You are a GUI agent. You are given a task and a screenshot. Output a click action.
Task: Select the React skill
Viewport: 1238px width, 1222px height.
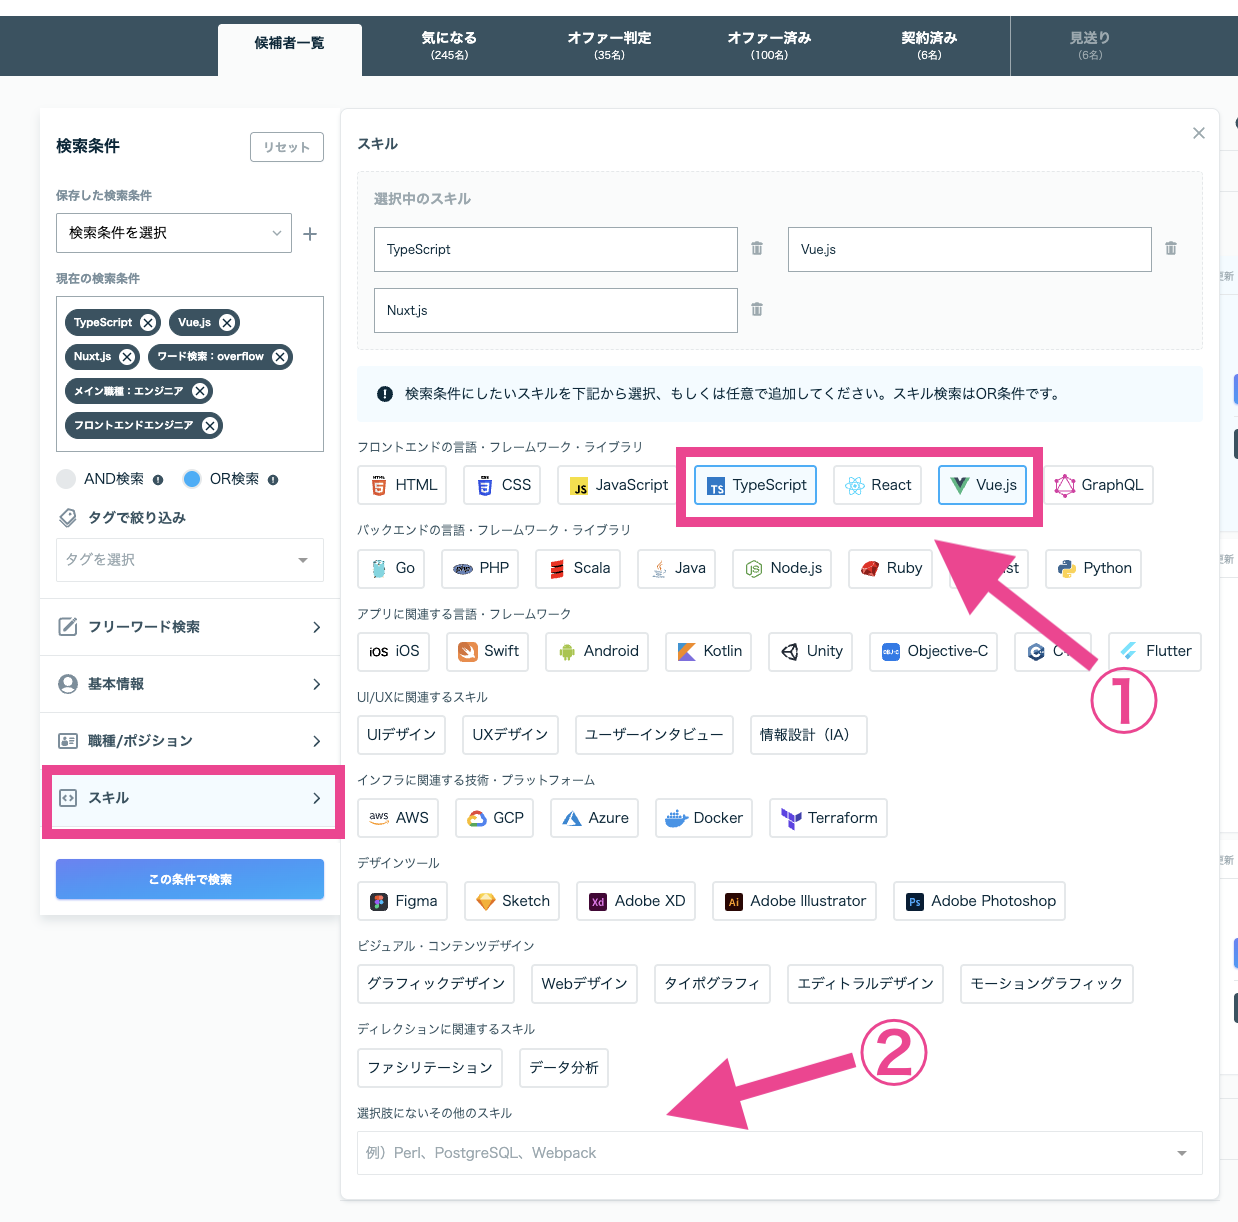[877, 485]
